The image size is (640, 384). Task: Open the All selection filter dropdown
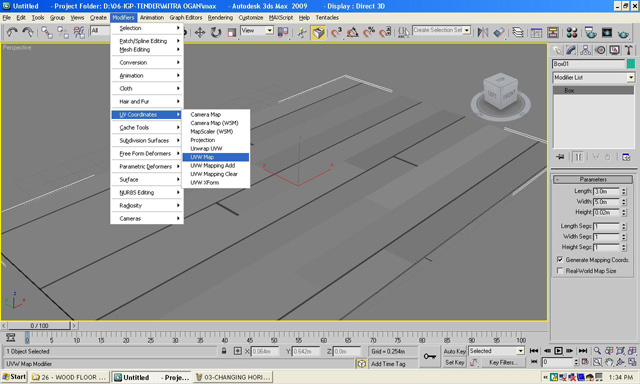(100, 30)
